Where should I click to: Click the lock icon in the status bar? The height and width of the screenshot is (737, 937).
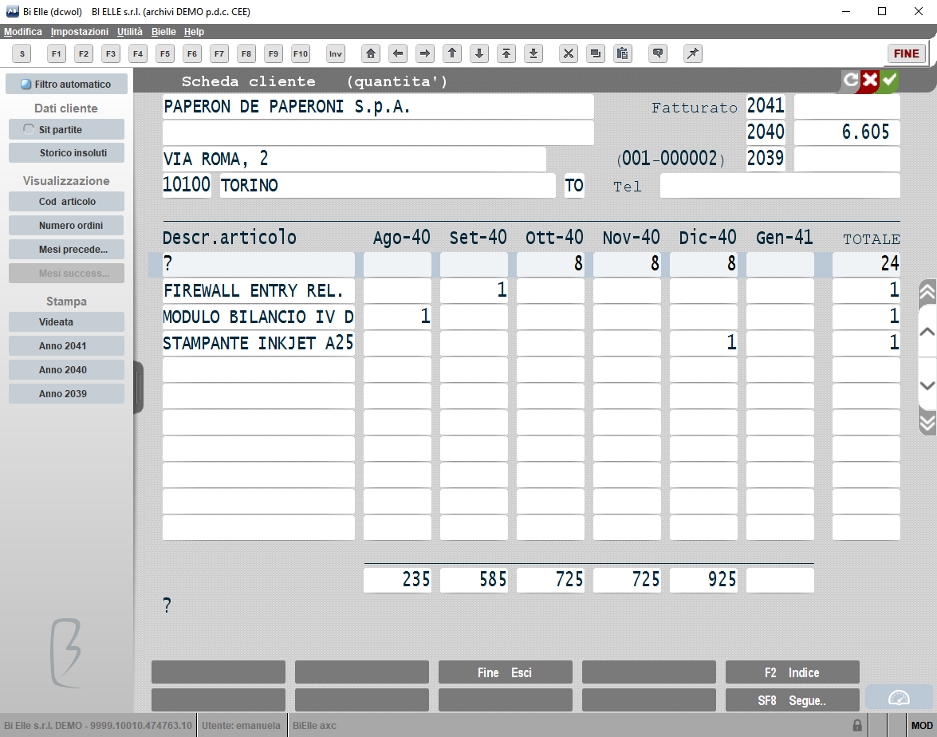pyautogui.click(x=857, y=726)
